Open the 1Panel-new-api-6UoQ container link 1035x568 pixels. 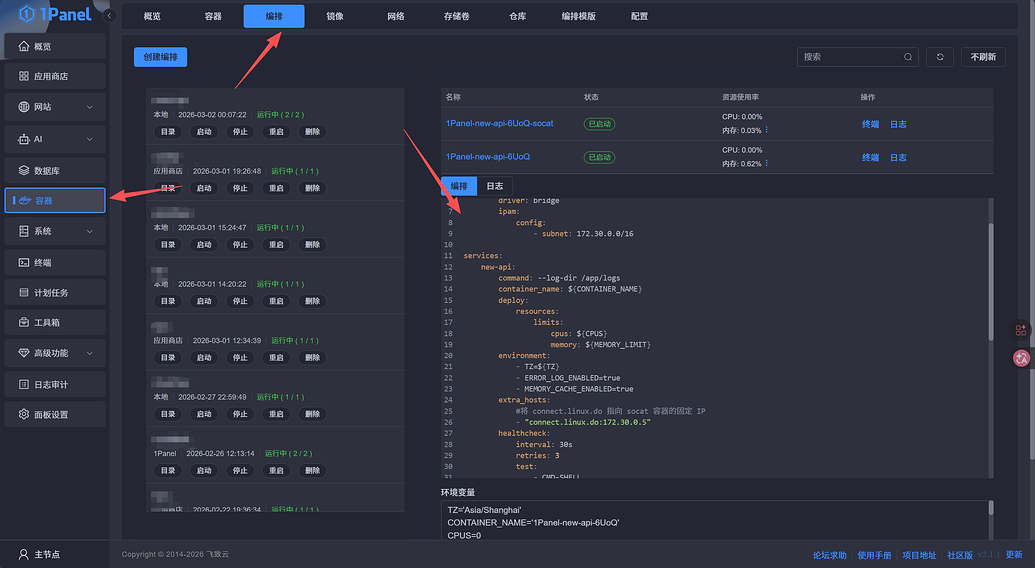[x=488, y=156]
